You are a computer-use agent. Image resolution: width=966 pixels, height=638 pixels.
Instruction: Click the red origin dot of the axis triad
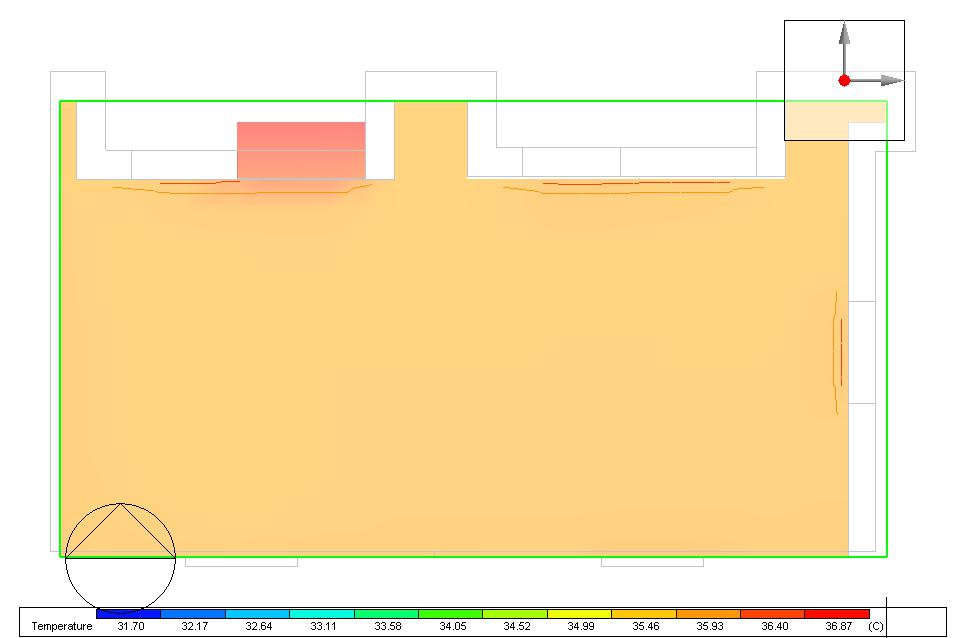click(x=845, y=80)
